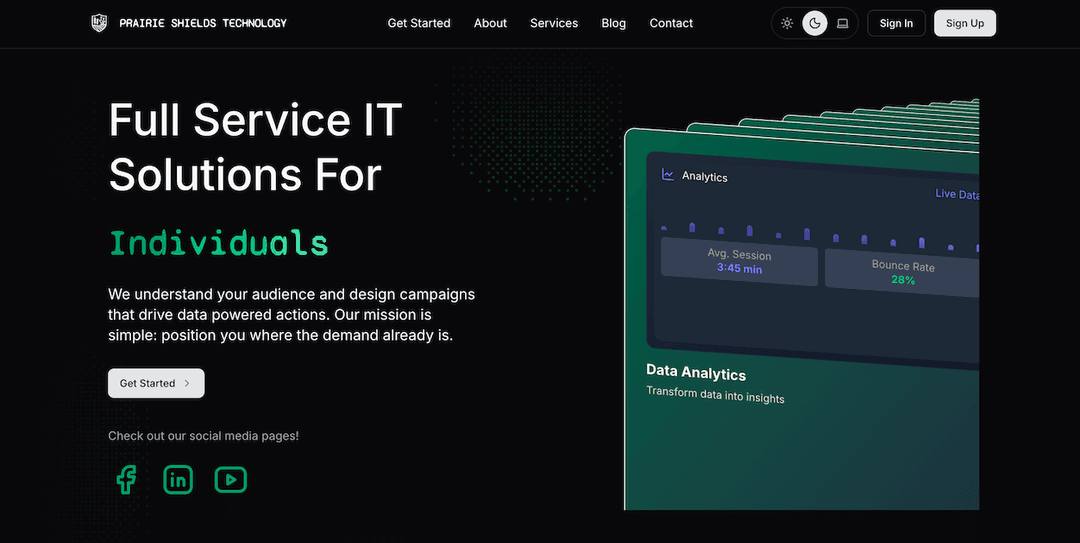Open the Facebook social media page
Image resolution: width=1080 pixels, height=543 pixels.
click(126, 480)
